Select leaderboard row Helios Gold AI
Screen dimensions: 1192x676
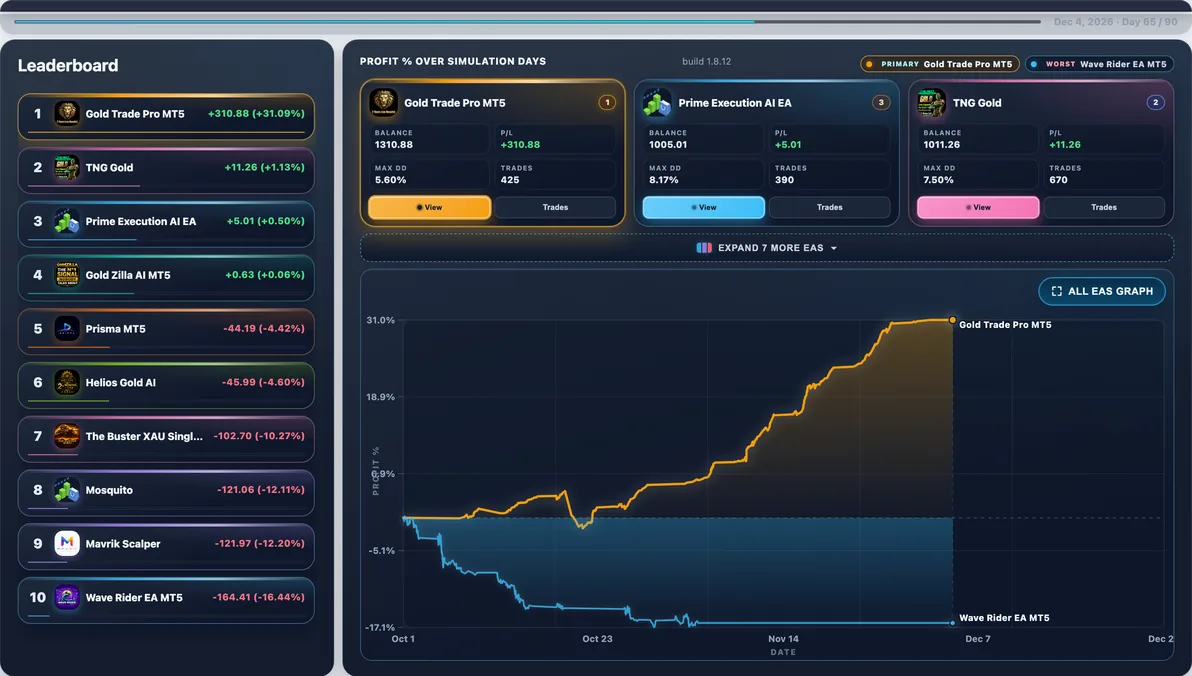pos(166,386)
